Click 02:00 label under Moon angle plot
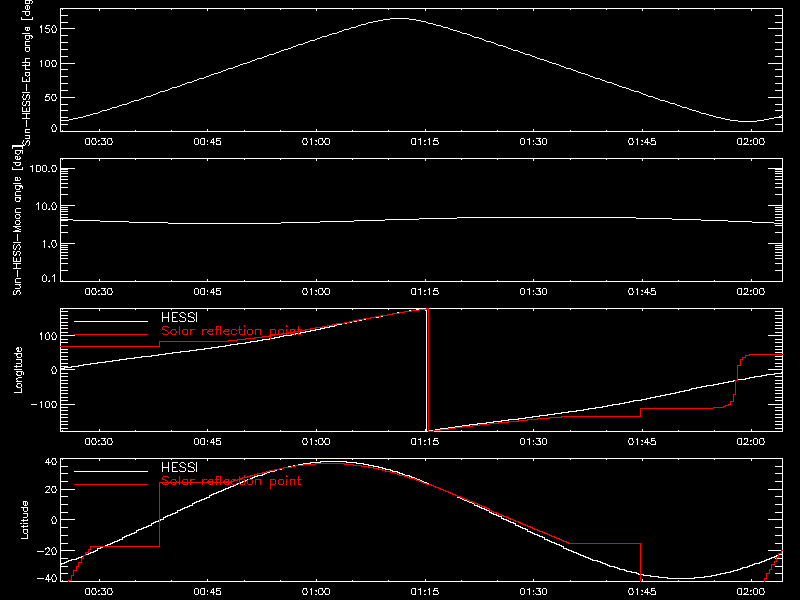Image resolution: width=800 pixels, height=600 pixels. [x=751, y=292]
